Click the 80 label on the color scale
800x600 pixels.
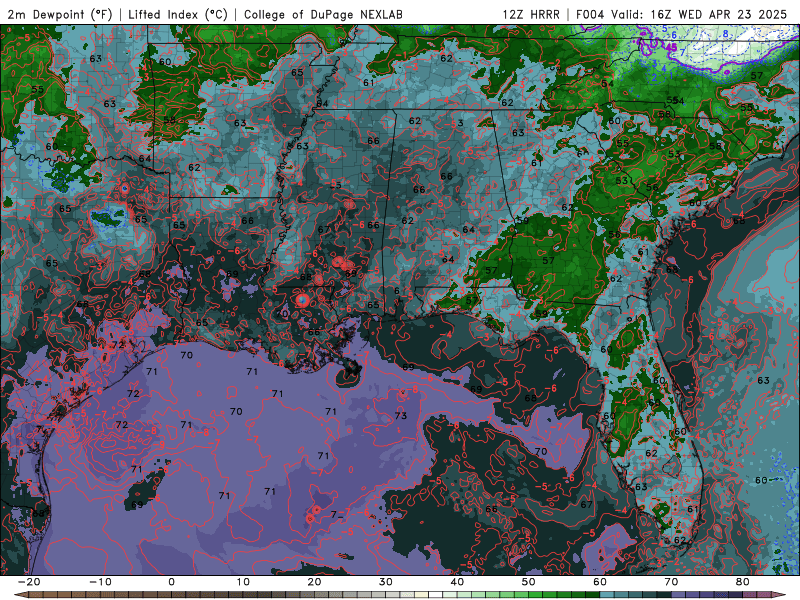pyautogui.click(x=743, y=582)
